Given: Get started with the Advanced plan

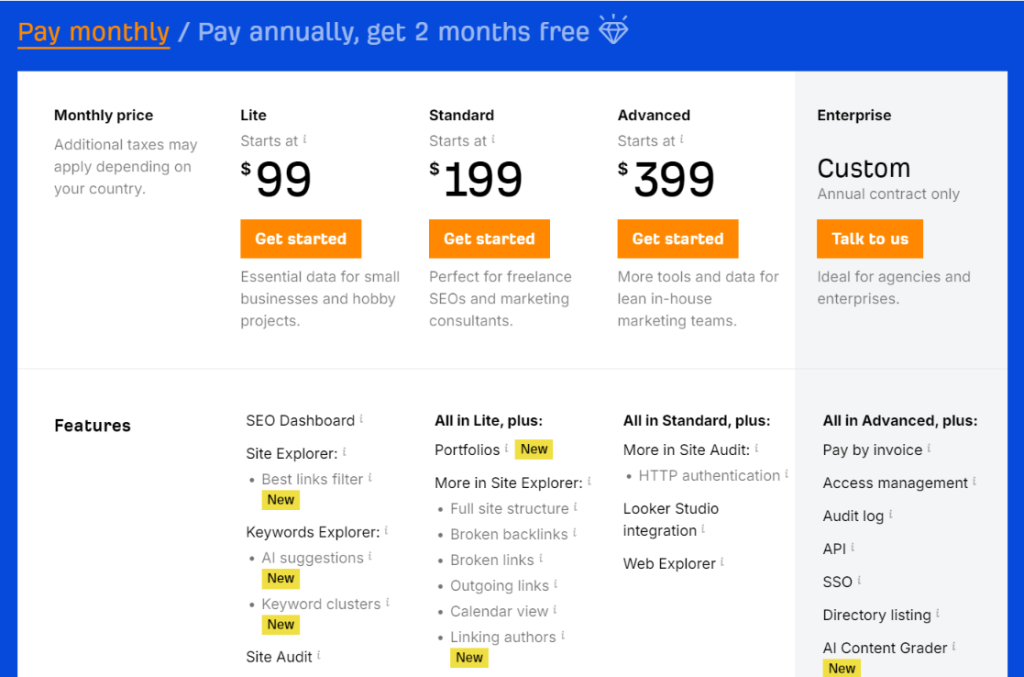Looking at the screenshot, I should click(x=677, y=238).
